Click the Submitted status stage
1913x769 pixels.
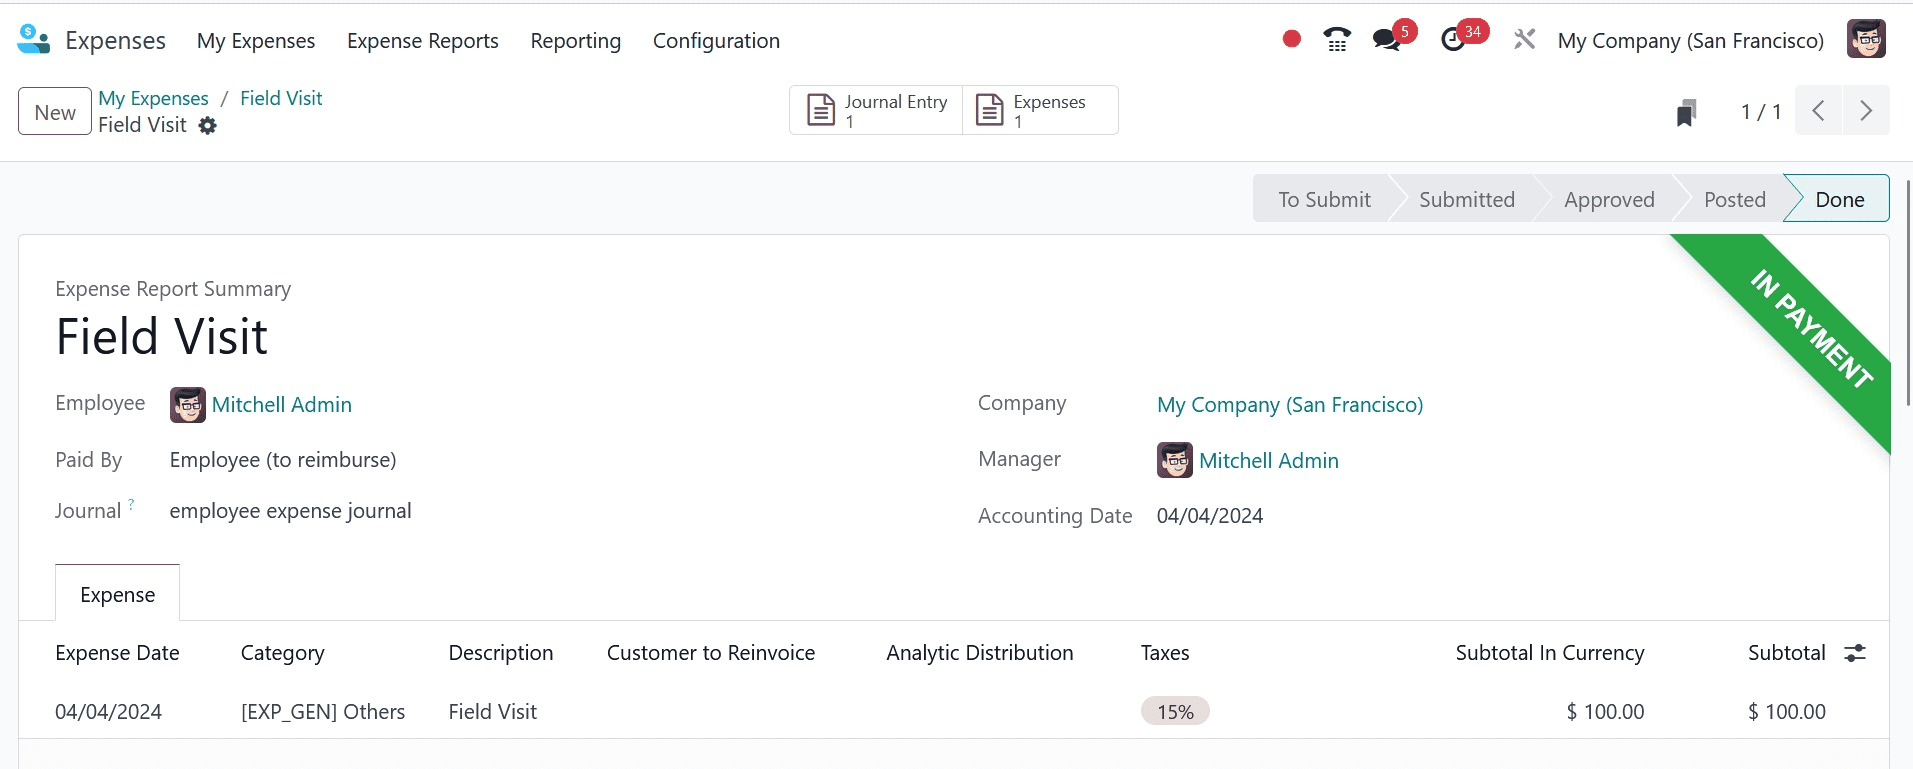[x=1467, y=199]
